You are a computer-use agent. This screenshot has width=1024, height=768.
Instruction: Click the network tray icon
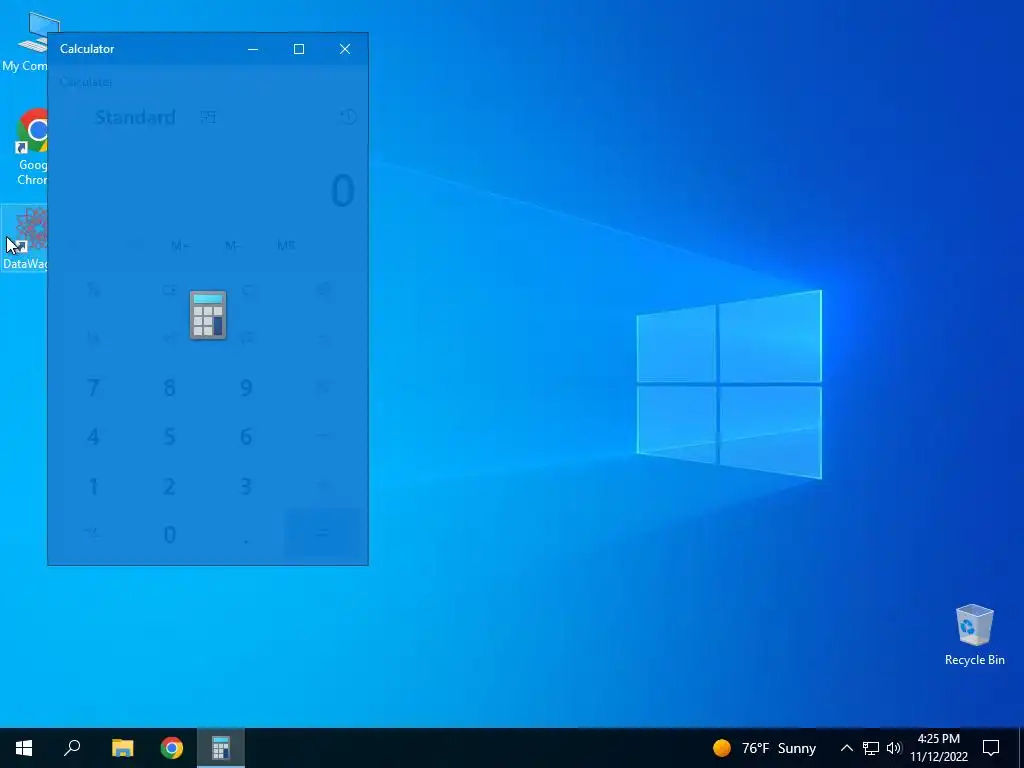(x=871, y=748)
